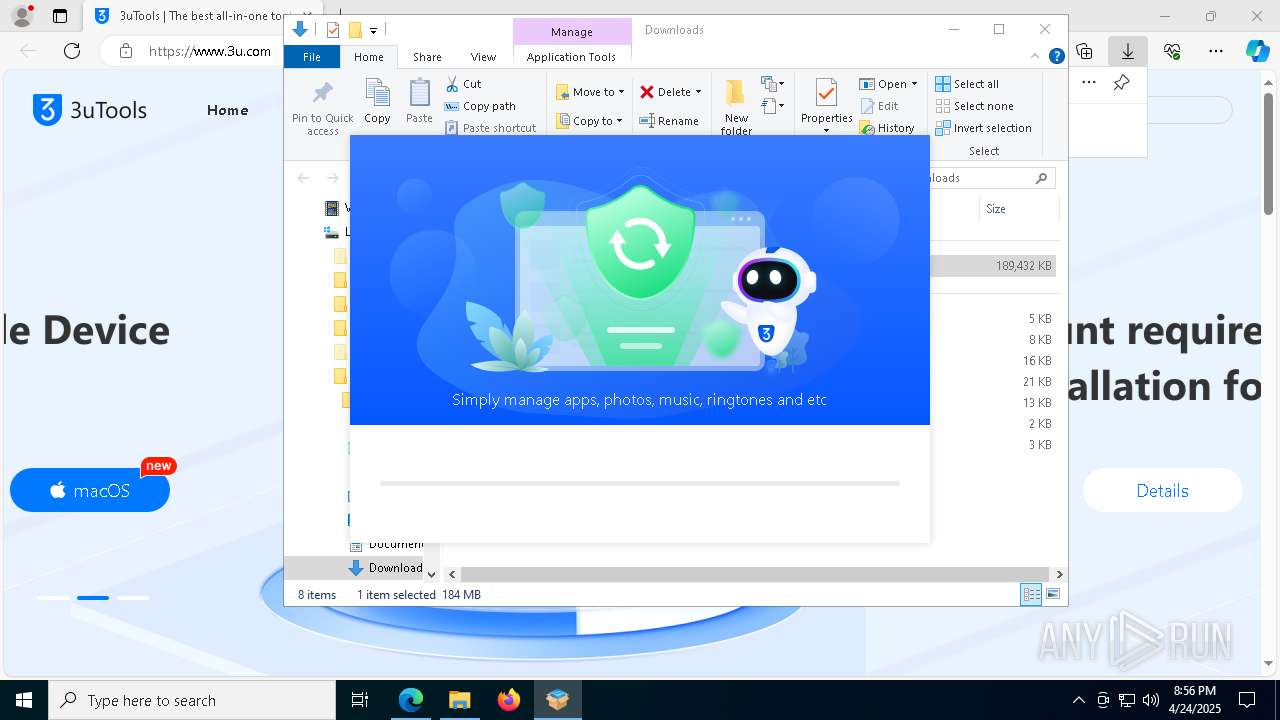Screen dimensions: 1280x720
Task: Switch to the Home ribbon tab
Action: pyautogui.click(x=368, y=57)
